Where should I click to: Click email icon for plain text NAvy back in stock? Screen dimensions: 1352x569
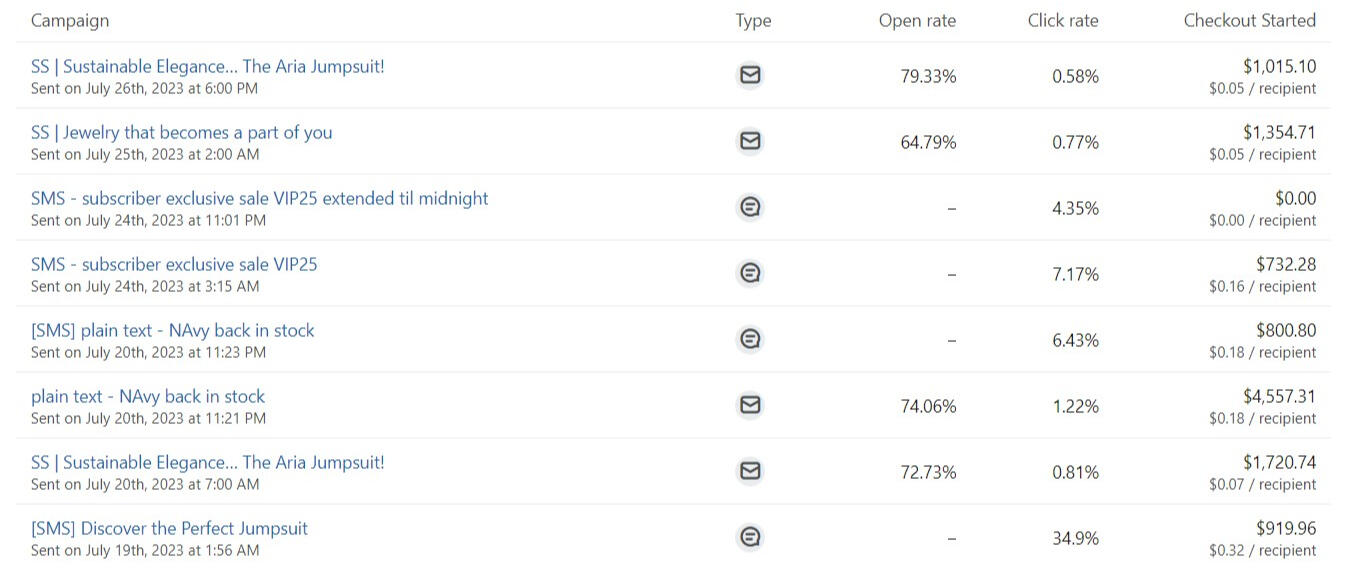click(x=750, y=405)
